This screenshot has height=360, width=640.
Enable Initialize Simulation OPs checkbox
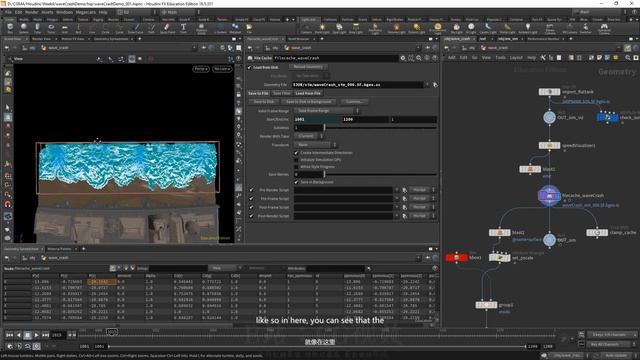point(296,160)
